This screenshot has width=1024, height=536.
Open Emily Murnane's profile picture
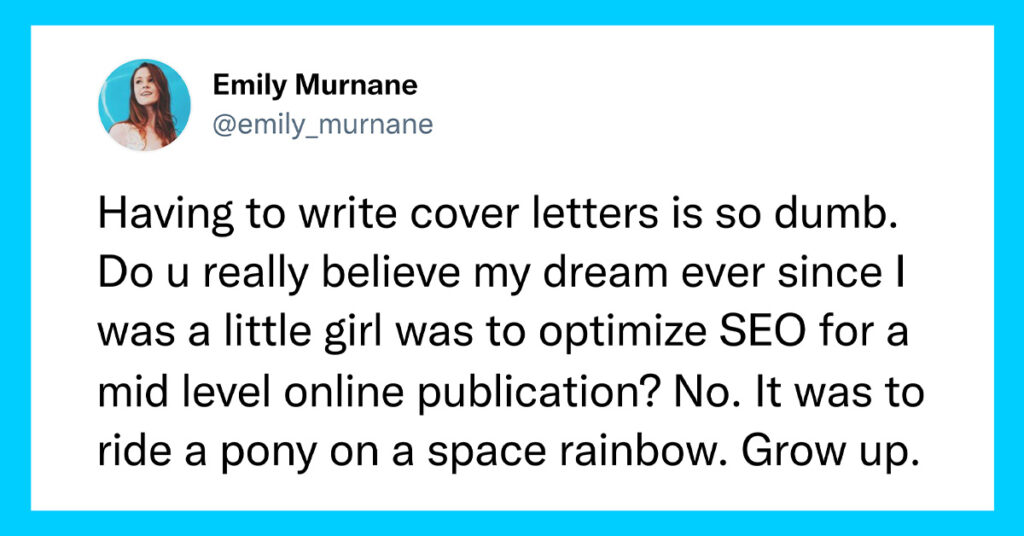(144, 104)
